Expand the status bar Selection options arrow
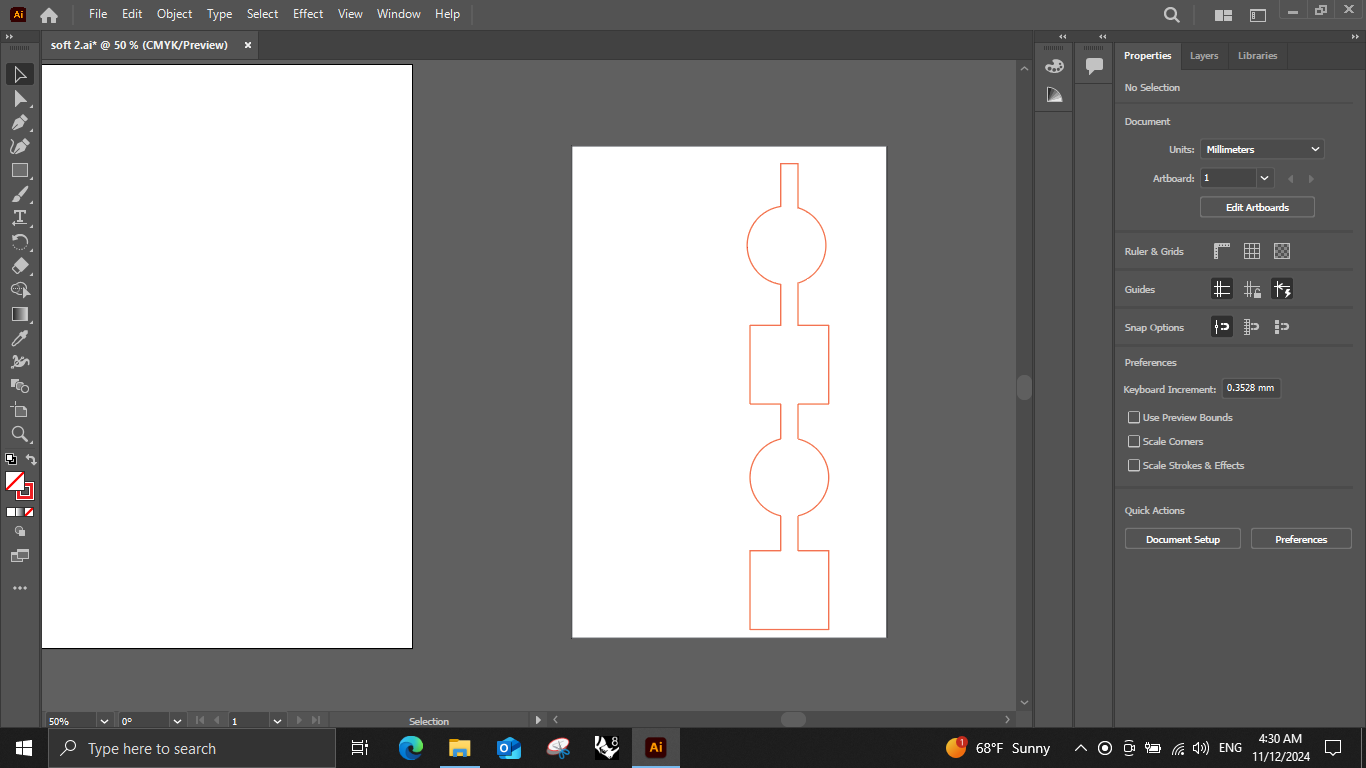The height and width of the screenshot is (768, 1366). tap(538, 720)
